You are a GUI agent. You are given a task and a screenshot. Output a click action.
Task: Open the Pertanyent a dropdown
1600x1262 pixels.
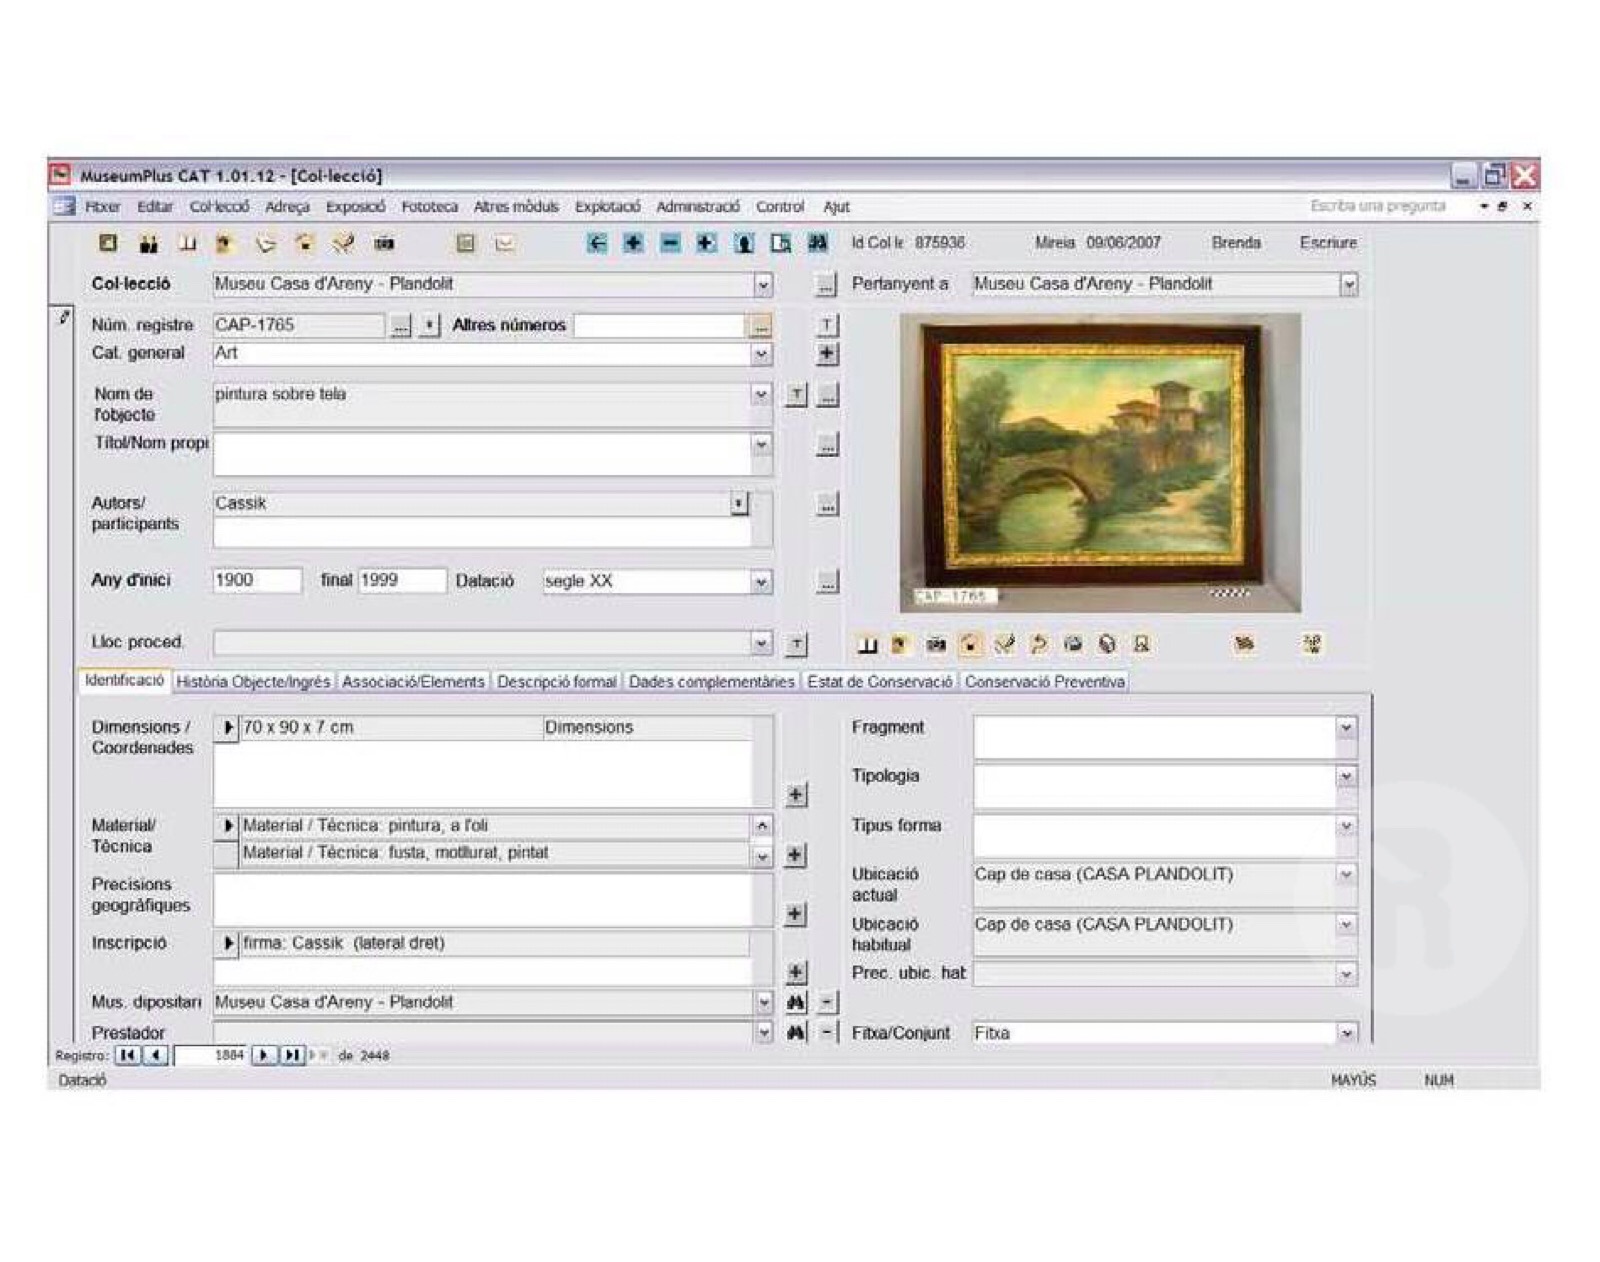(x=1348, y=285)
